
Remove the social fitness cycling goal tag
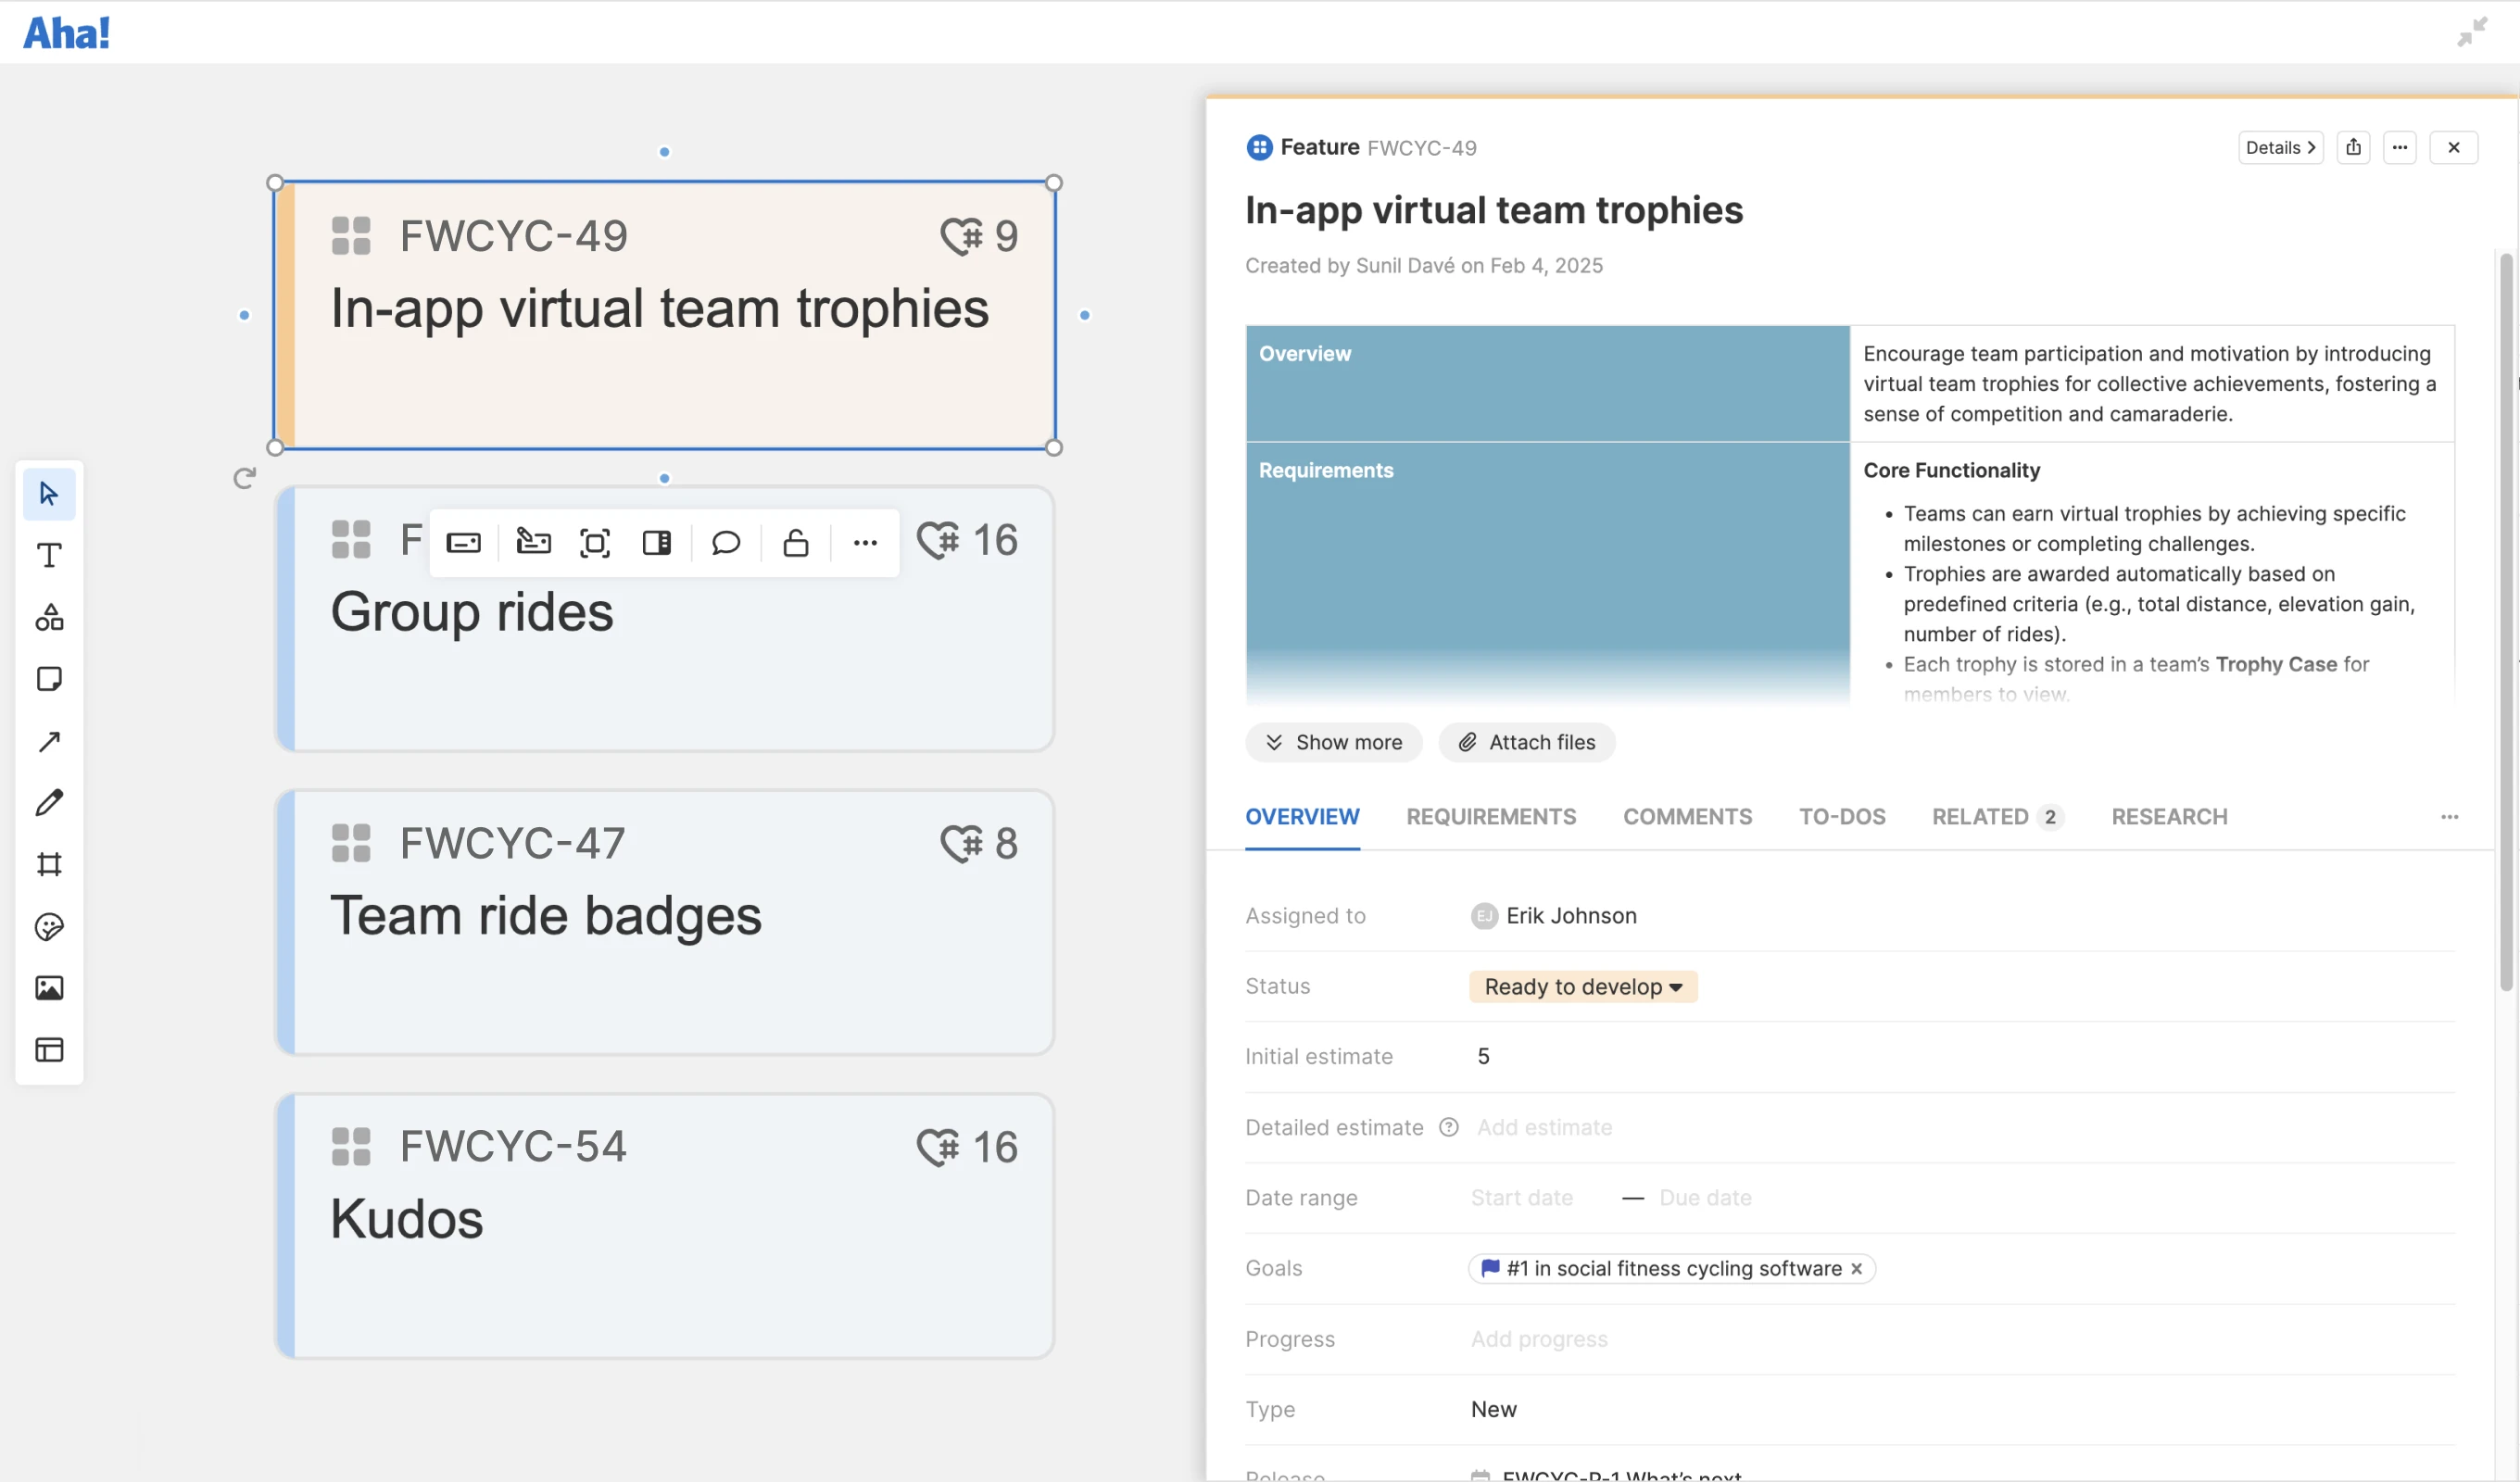click(x=1856, y=1268)
